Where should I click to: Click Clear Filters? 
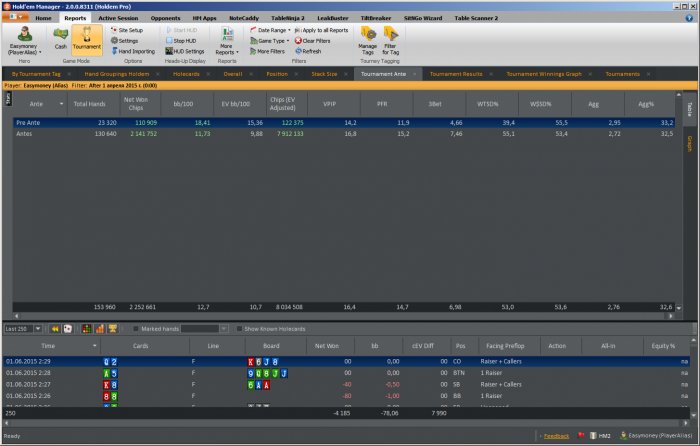pos(312,41)
